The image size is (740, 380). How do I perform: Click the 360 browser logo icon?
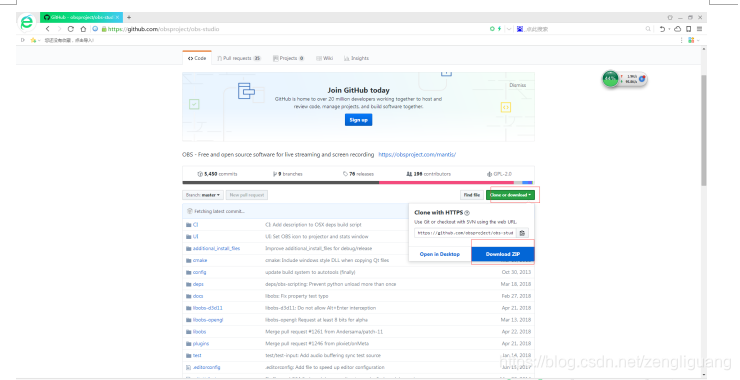(27, 22)
